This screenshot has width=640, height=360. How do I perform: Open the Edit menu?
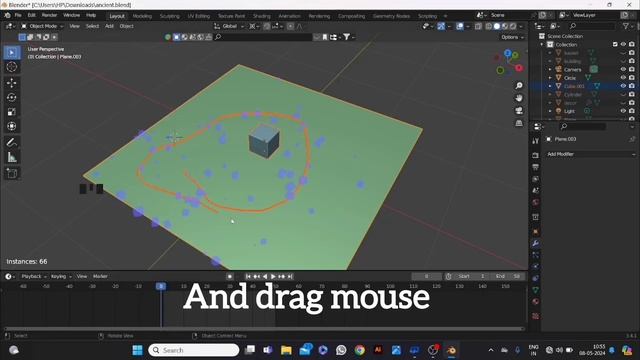pos(31,15)
